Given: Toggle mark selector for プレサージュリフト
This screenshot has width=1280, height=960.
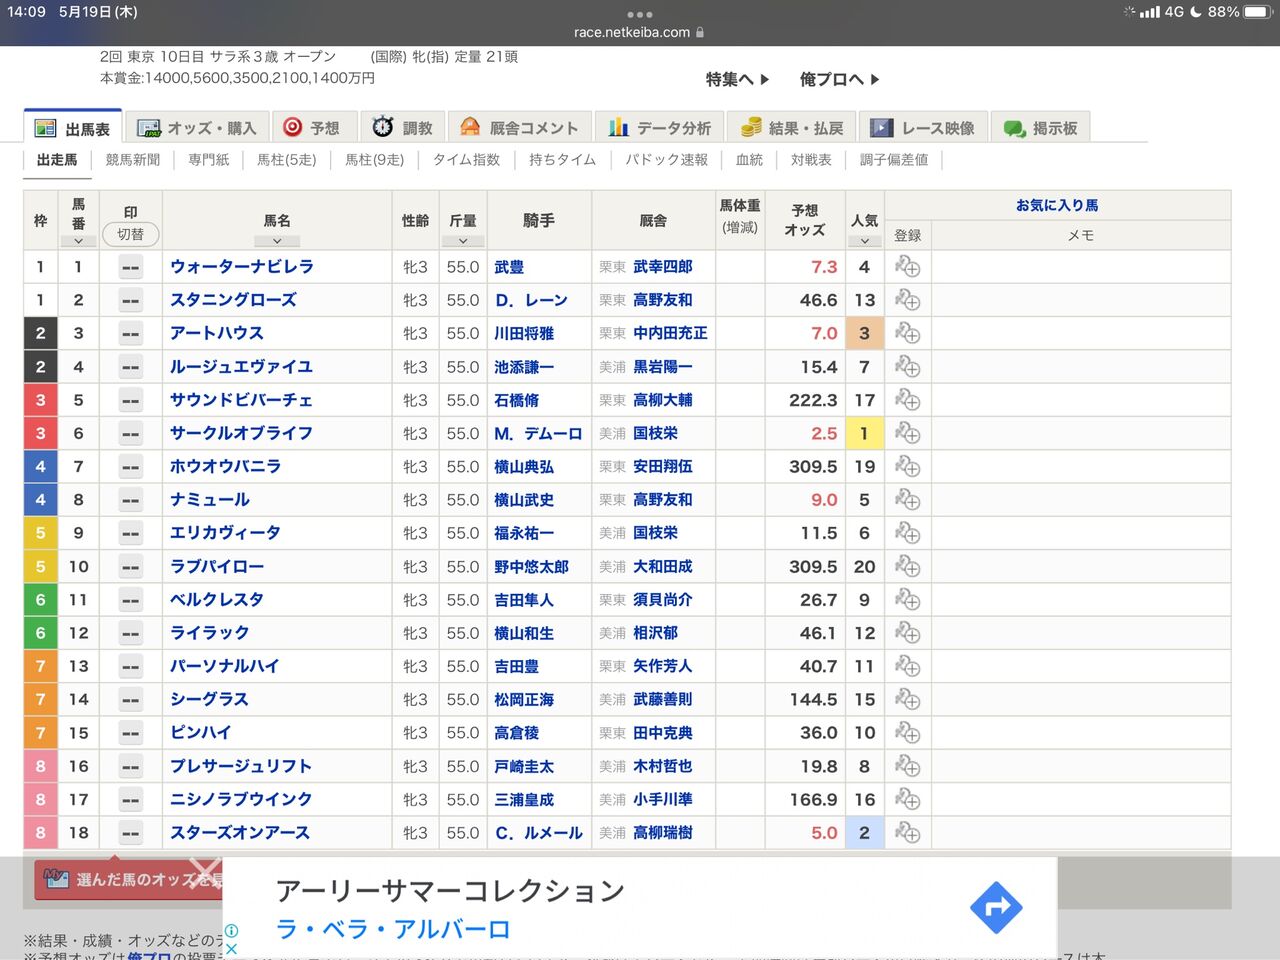Looking at the screenshot, I should tap(130, 766).
